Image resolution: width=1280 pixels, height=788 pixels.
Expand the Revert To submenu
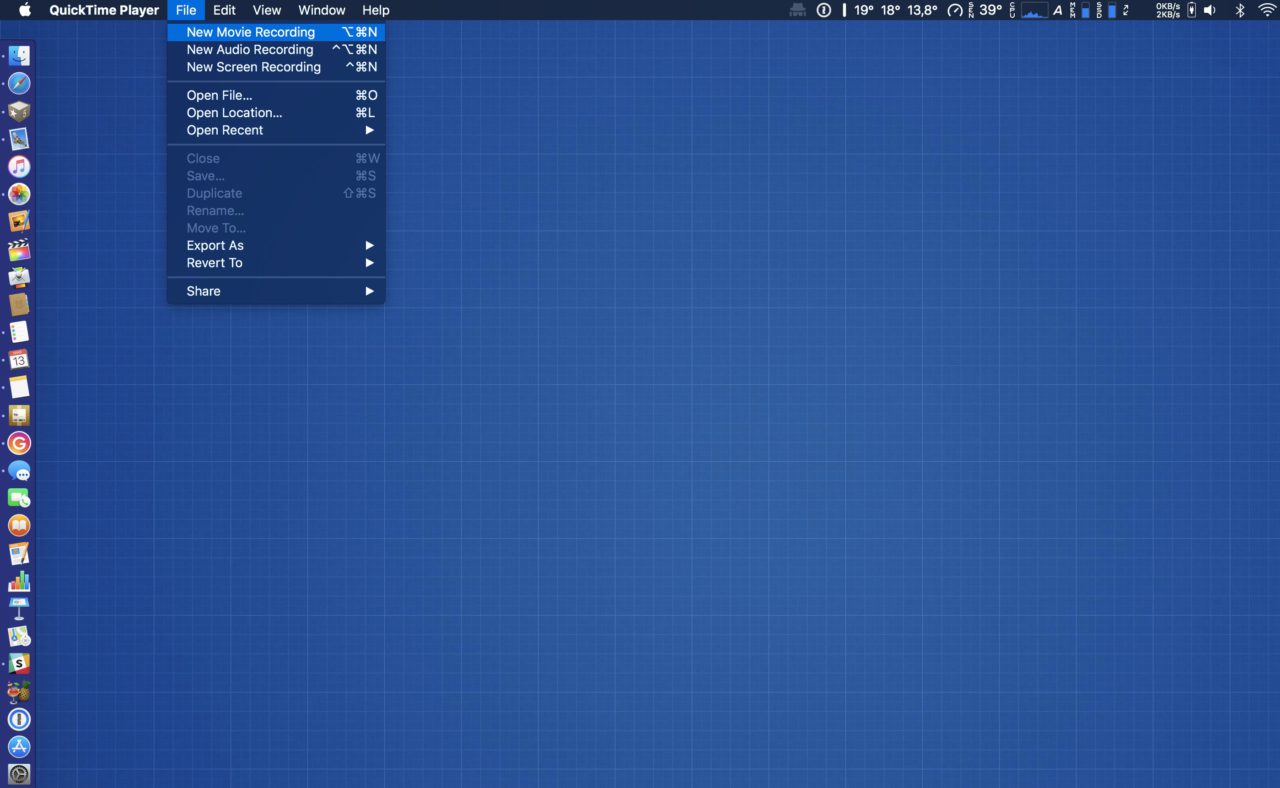[276, 263]
